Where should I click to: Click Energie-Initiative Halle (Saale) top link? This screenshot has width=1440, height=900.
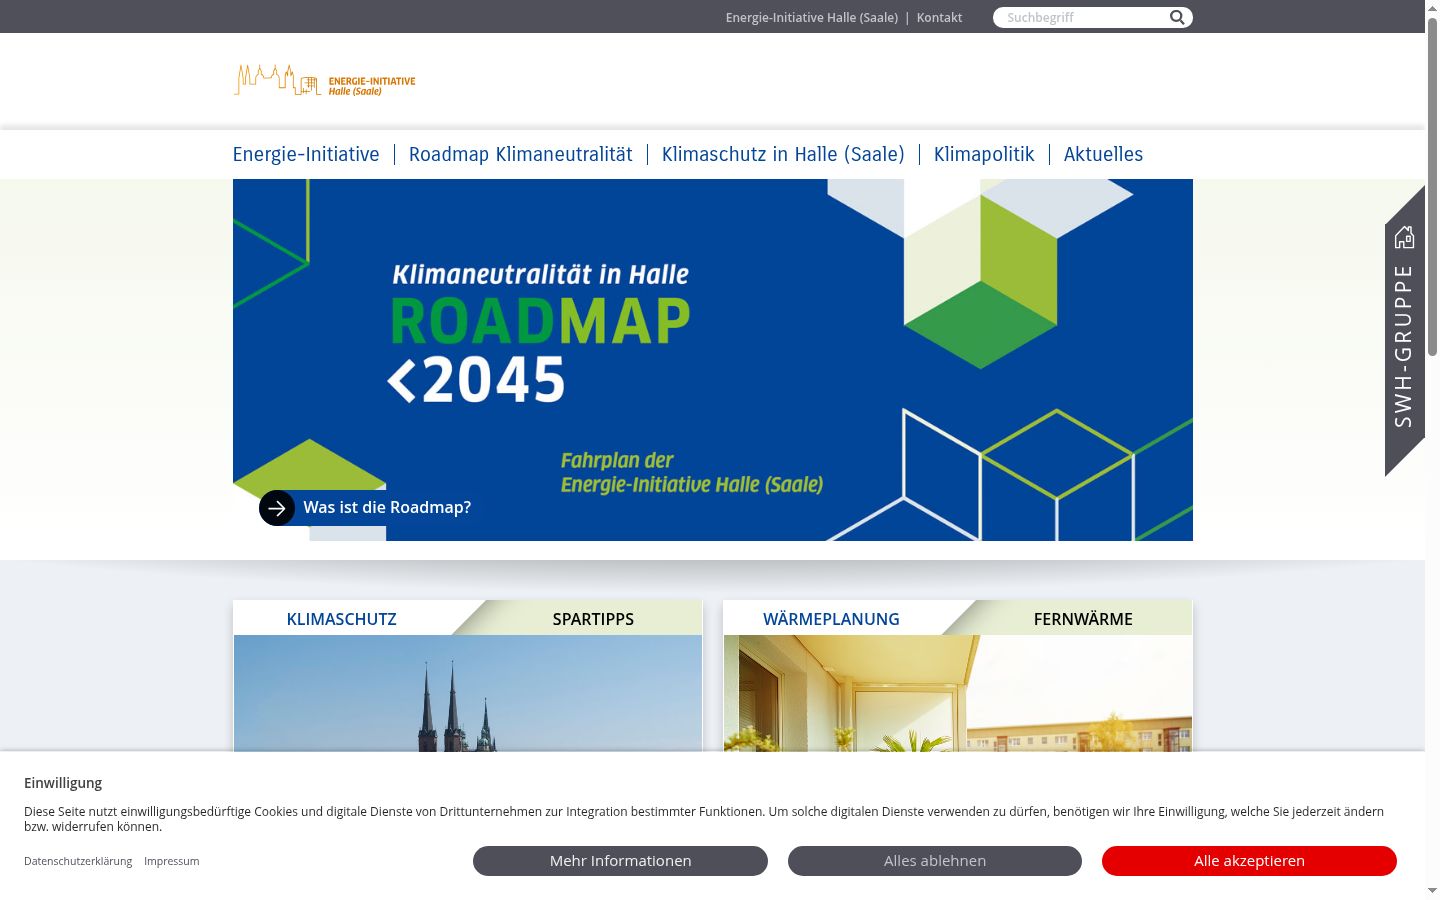(812, 17)
